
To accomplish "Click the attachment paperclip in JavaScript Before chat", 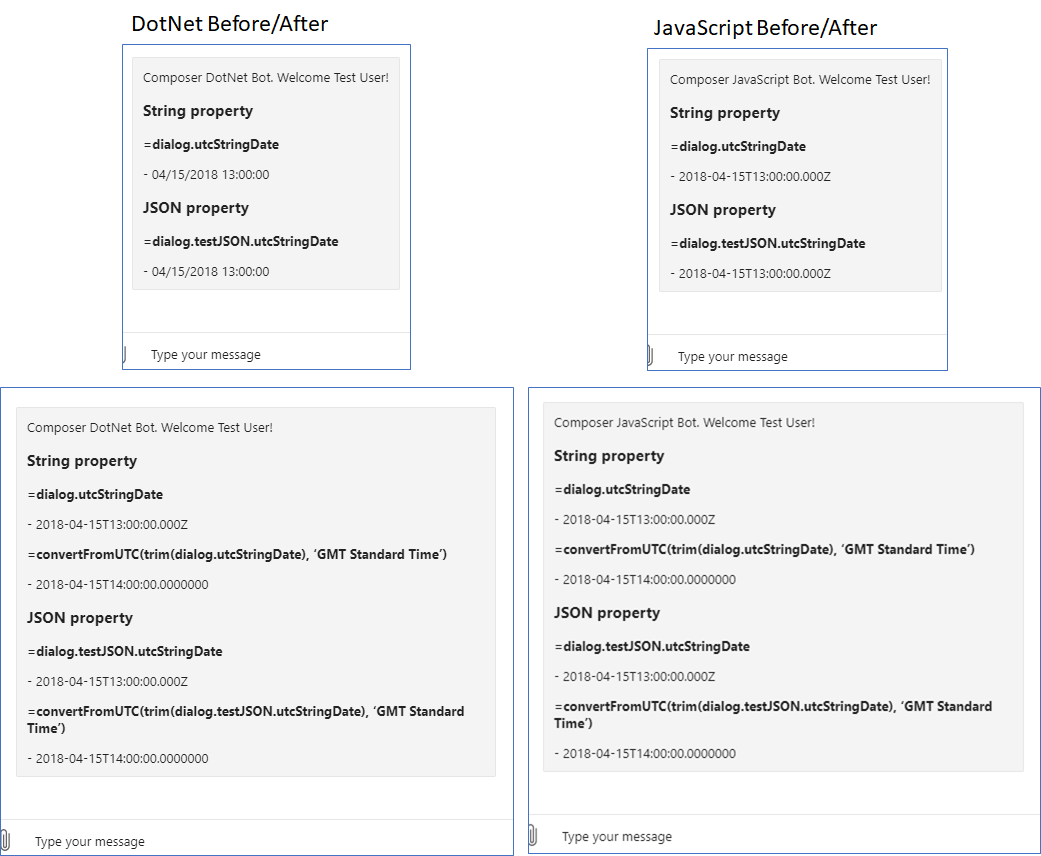I will [651, 354].
